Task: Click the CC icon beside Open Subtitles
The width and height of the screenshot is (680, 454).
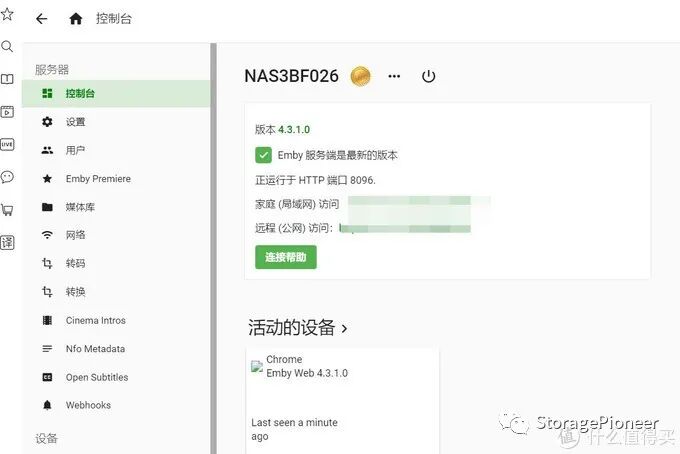Action: pos(47,377)
